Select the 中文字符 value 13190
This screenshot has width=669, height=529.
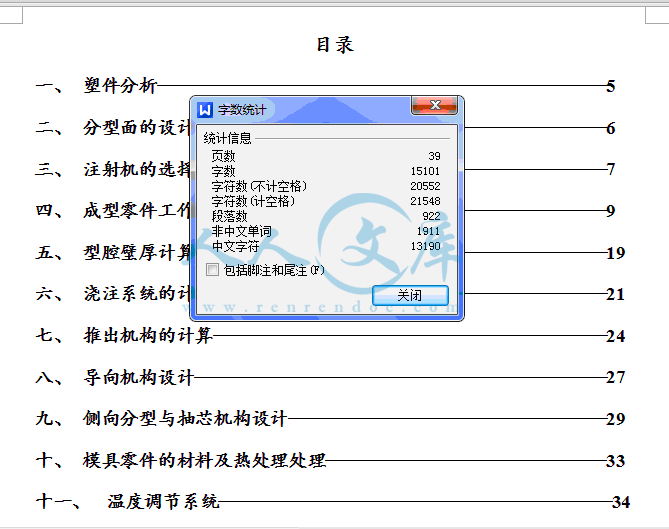tap(425, 246)
